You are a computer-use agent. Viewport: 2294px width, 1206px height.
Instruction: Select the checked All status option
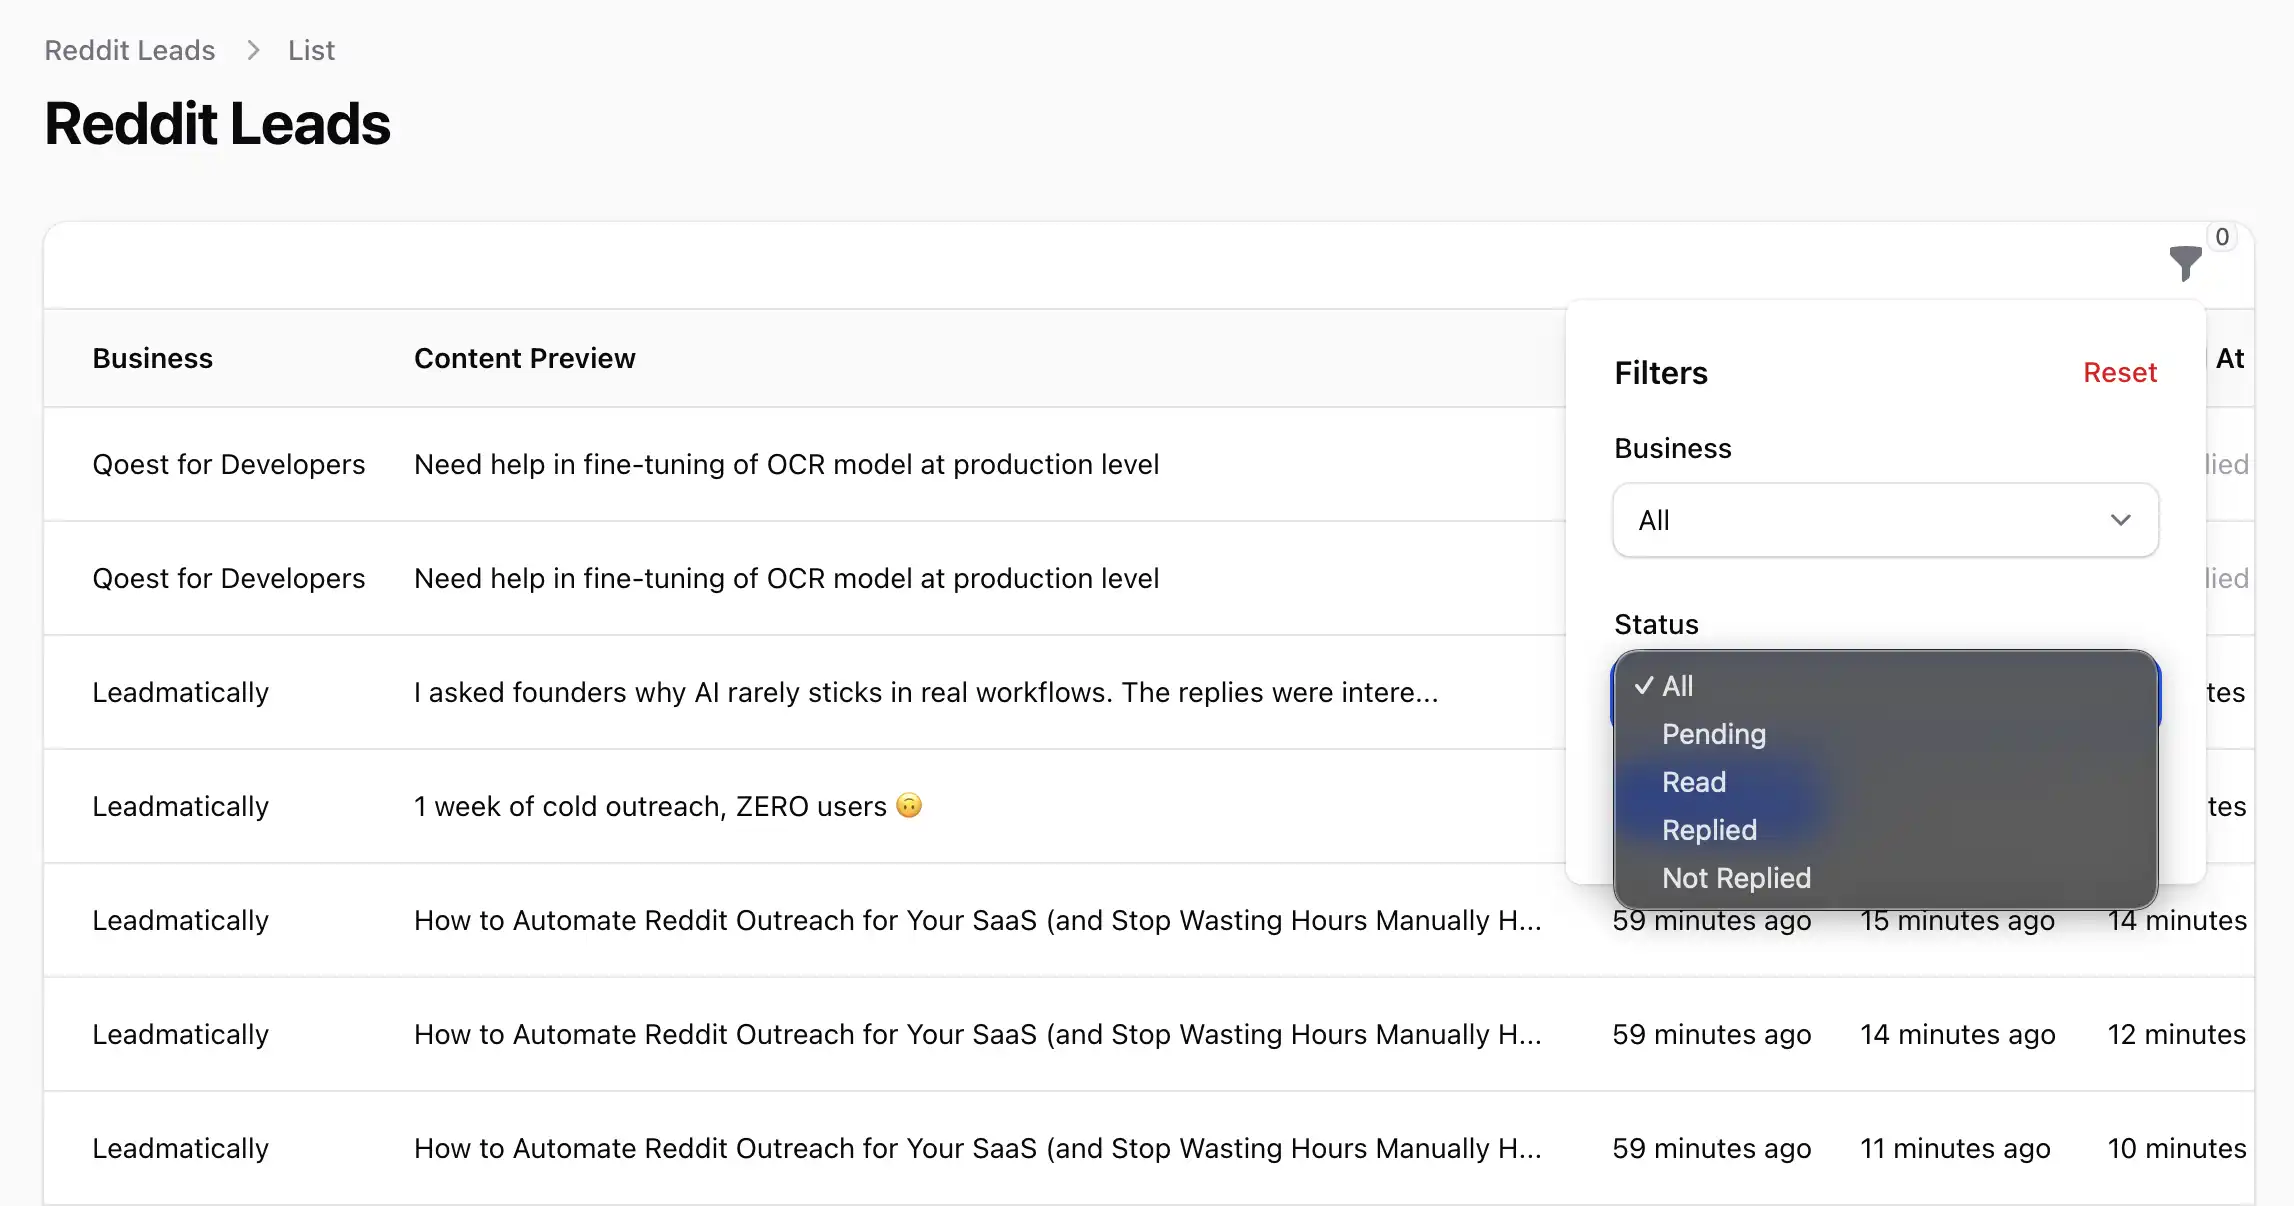tap(1678, 686)
